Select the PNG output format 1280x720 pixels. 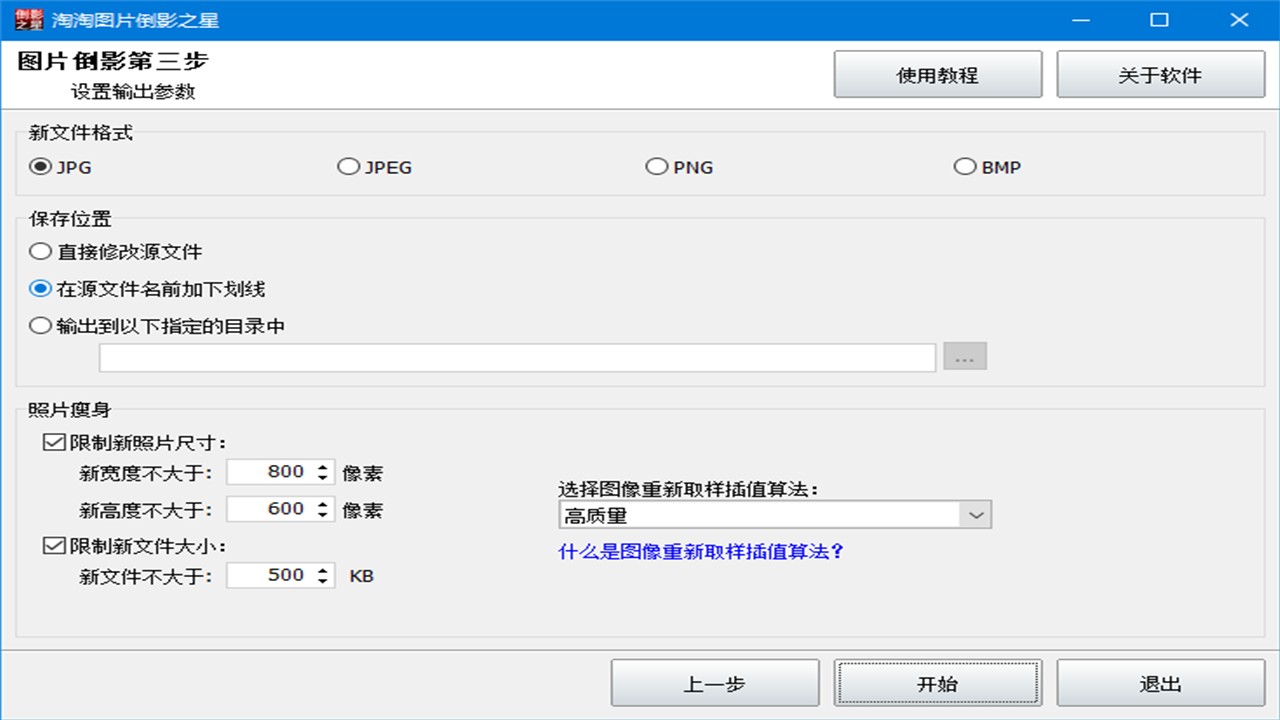pyautogui.click(x=657, y=167)
